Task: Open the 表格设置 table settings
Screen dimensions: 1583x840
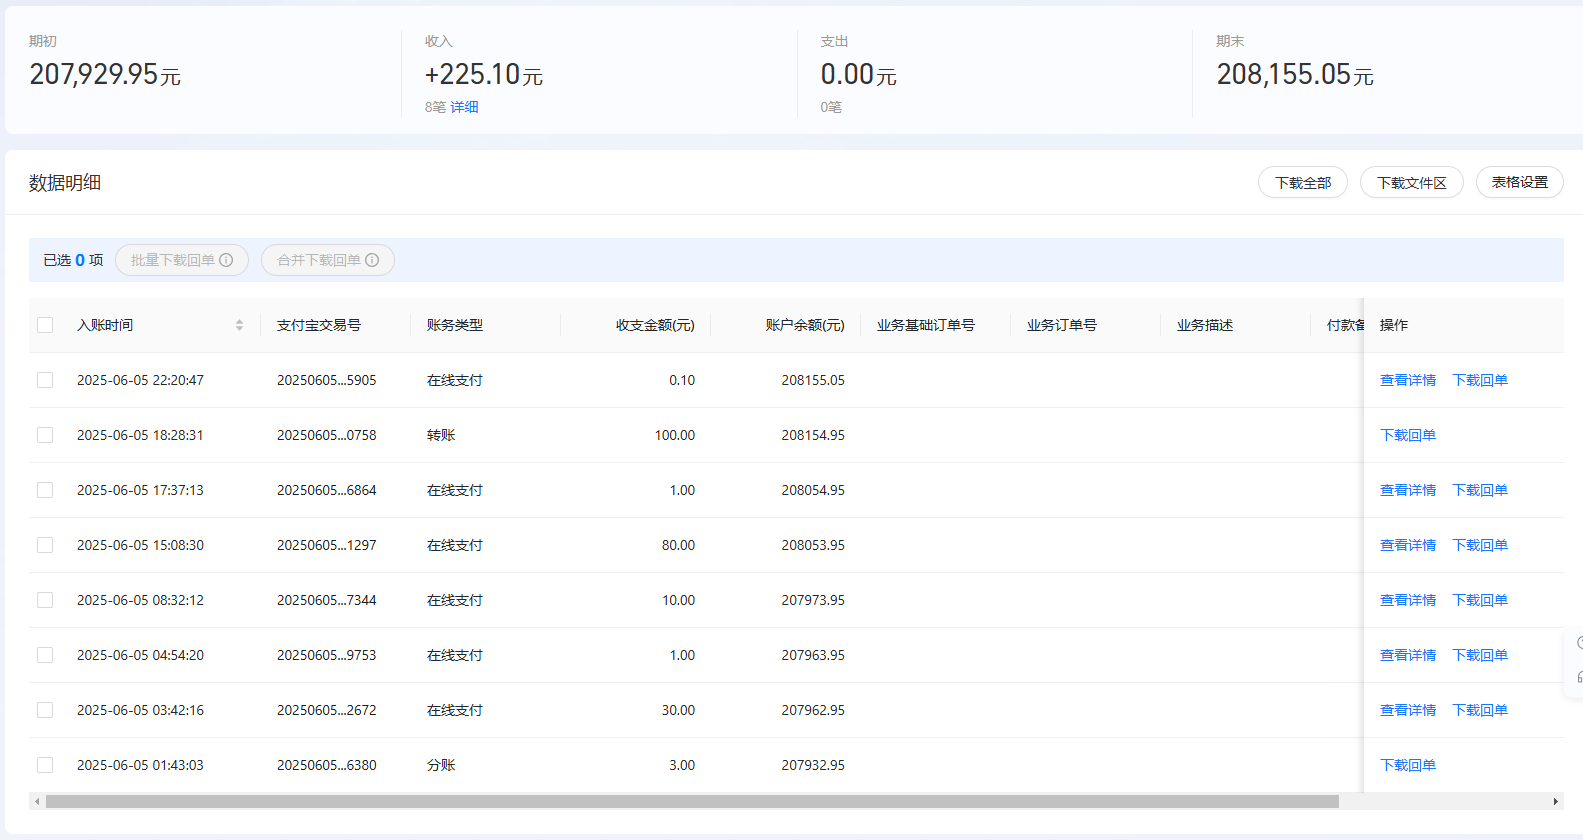Action: point(1519,182)
